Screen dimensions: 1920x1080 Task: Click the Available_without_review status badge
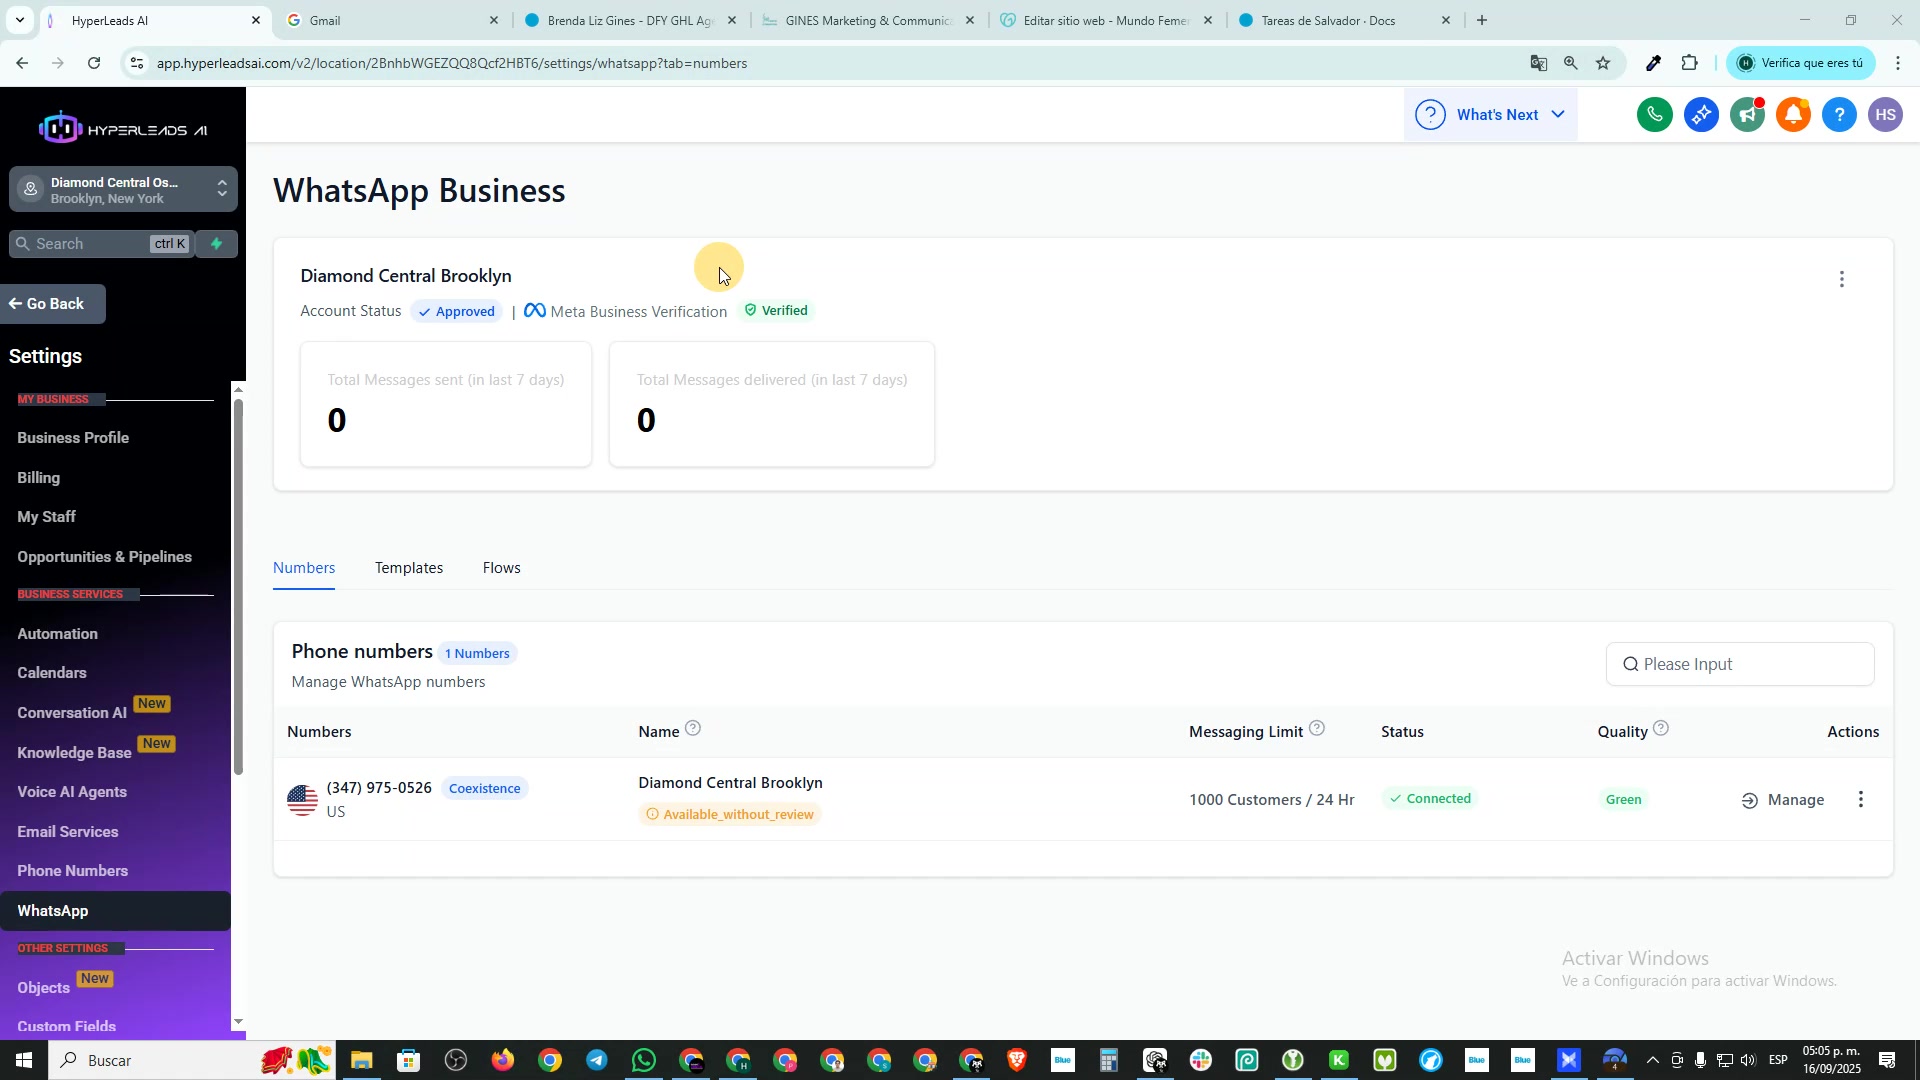pyautogui.click(x=731, y=814)
